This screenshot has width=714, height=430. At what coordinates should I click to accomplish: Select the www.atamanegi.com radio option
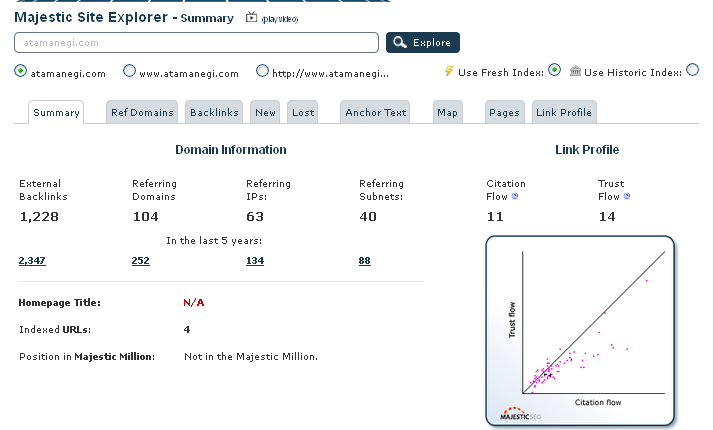pyautogui.click(x=129, y=71)
